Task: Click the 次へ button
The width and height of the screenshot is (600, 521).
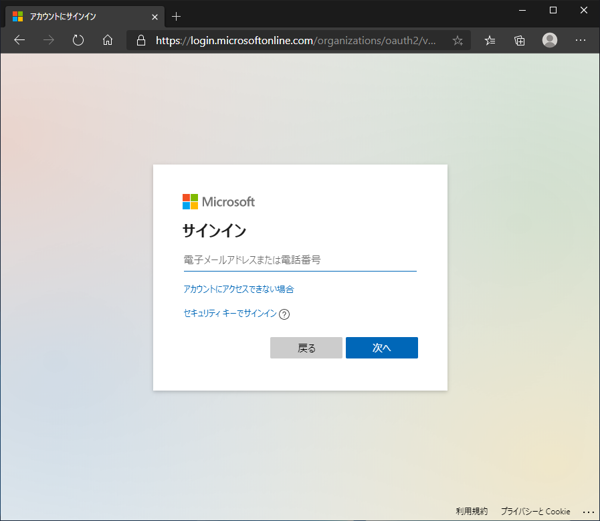Action: click(x=382, y=348)
